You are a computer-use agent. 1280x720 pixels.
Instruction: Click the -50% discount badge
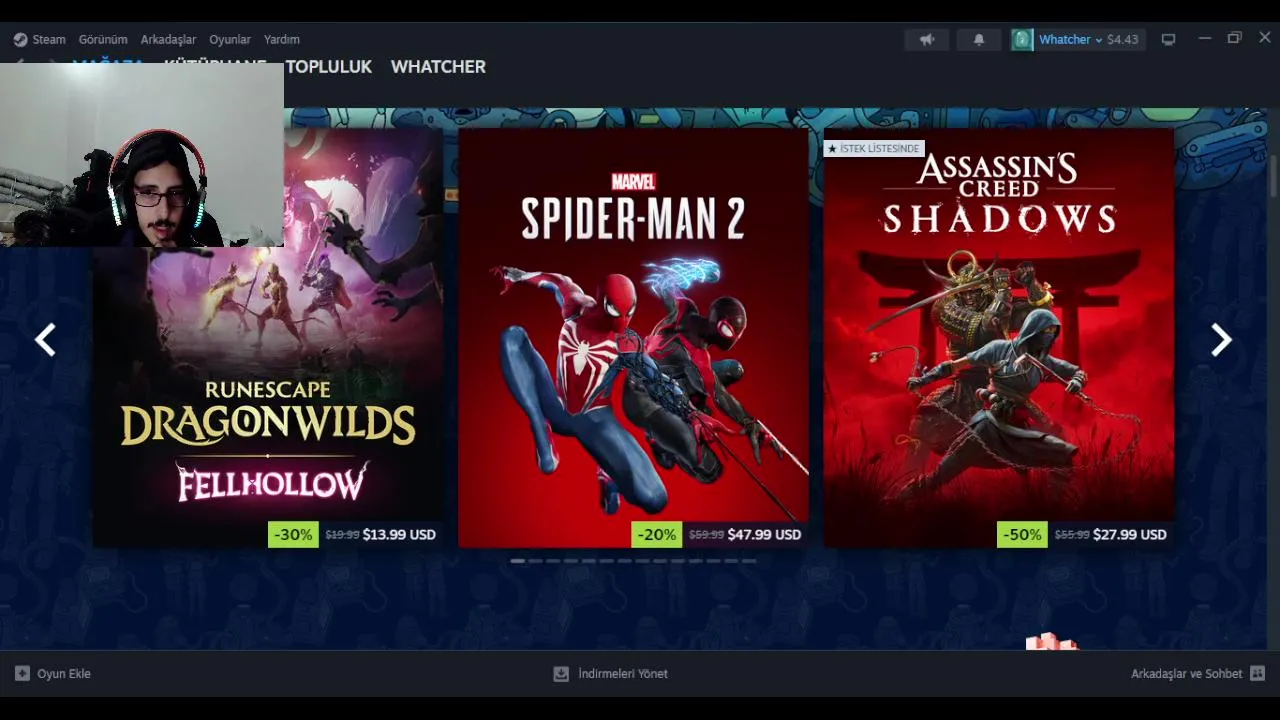(x=1022, y=535)
